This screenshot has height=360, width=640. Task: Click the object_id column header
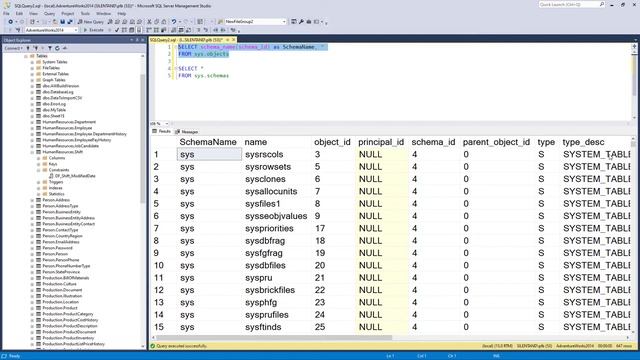(x=332, y=142)
